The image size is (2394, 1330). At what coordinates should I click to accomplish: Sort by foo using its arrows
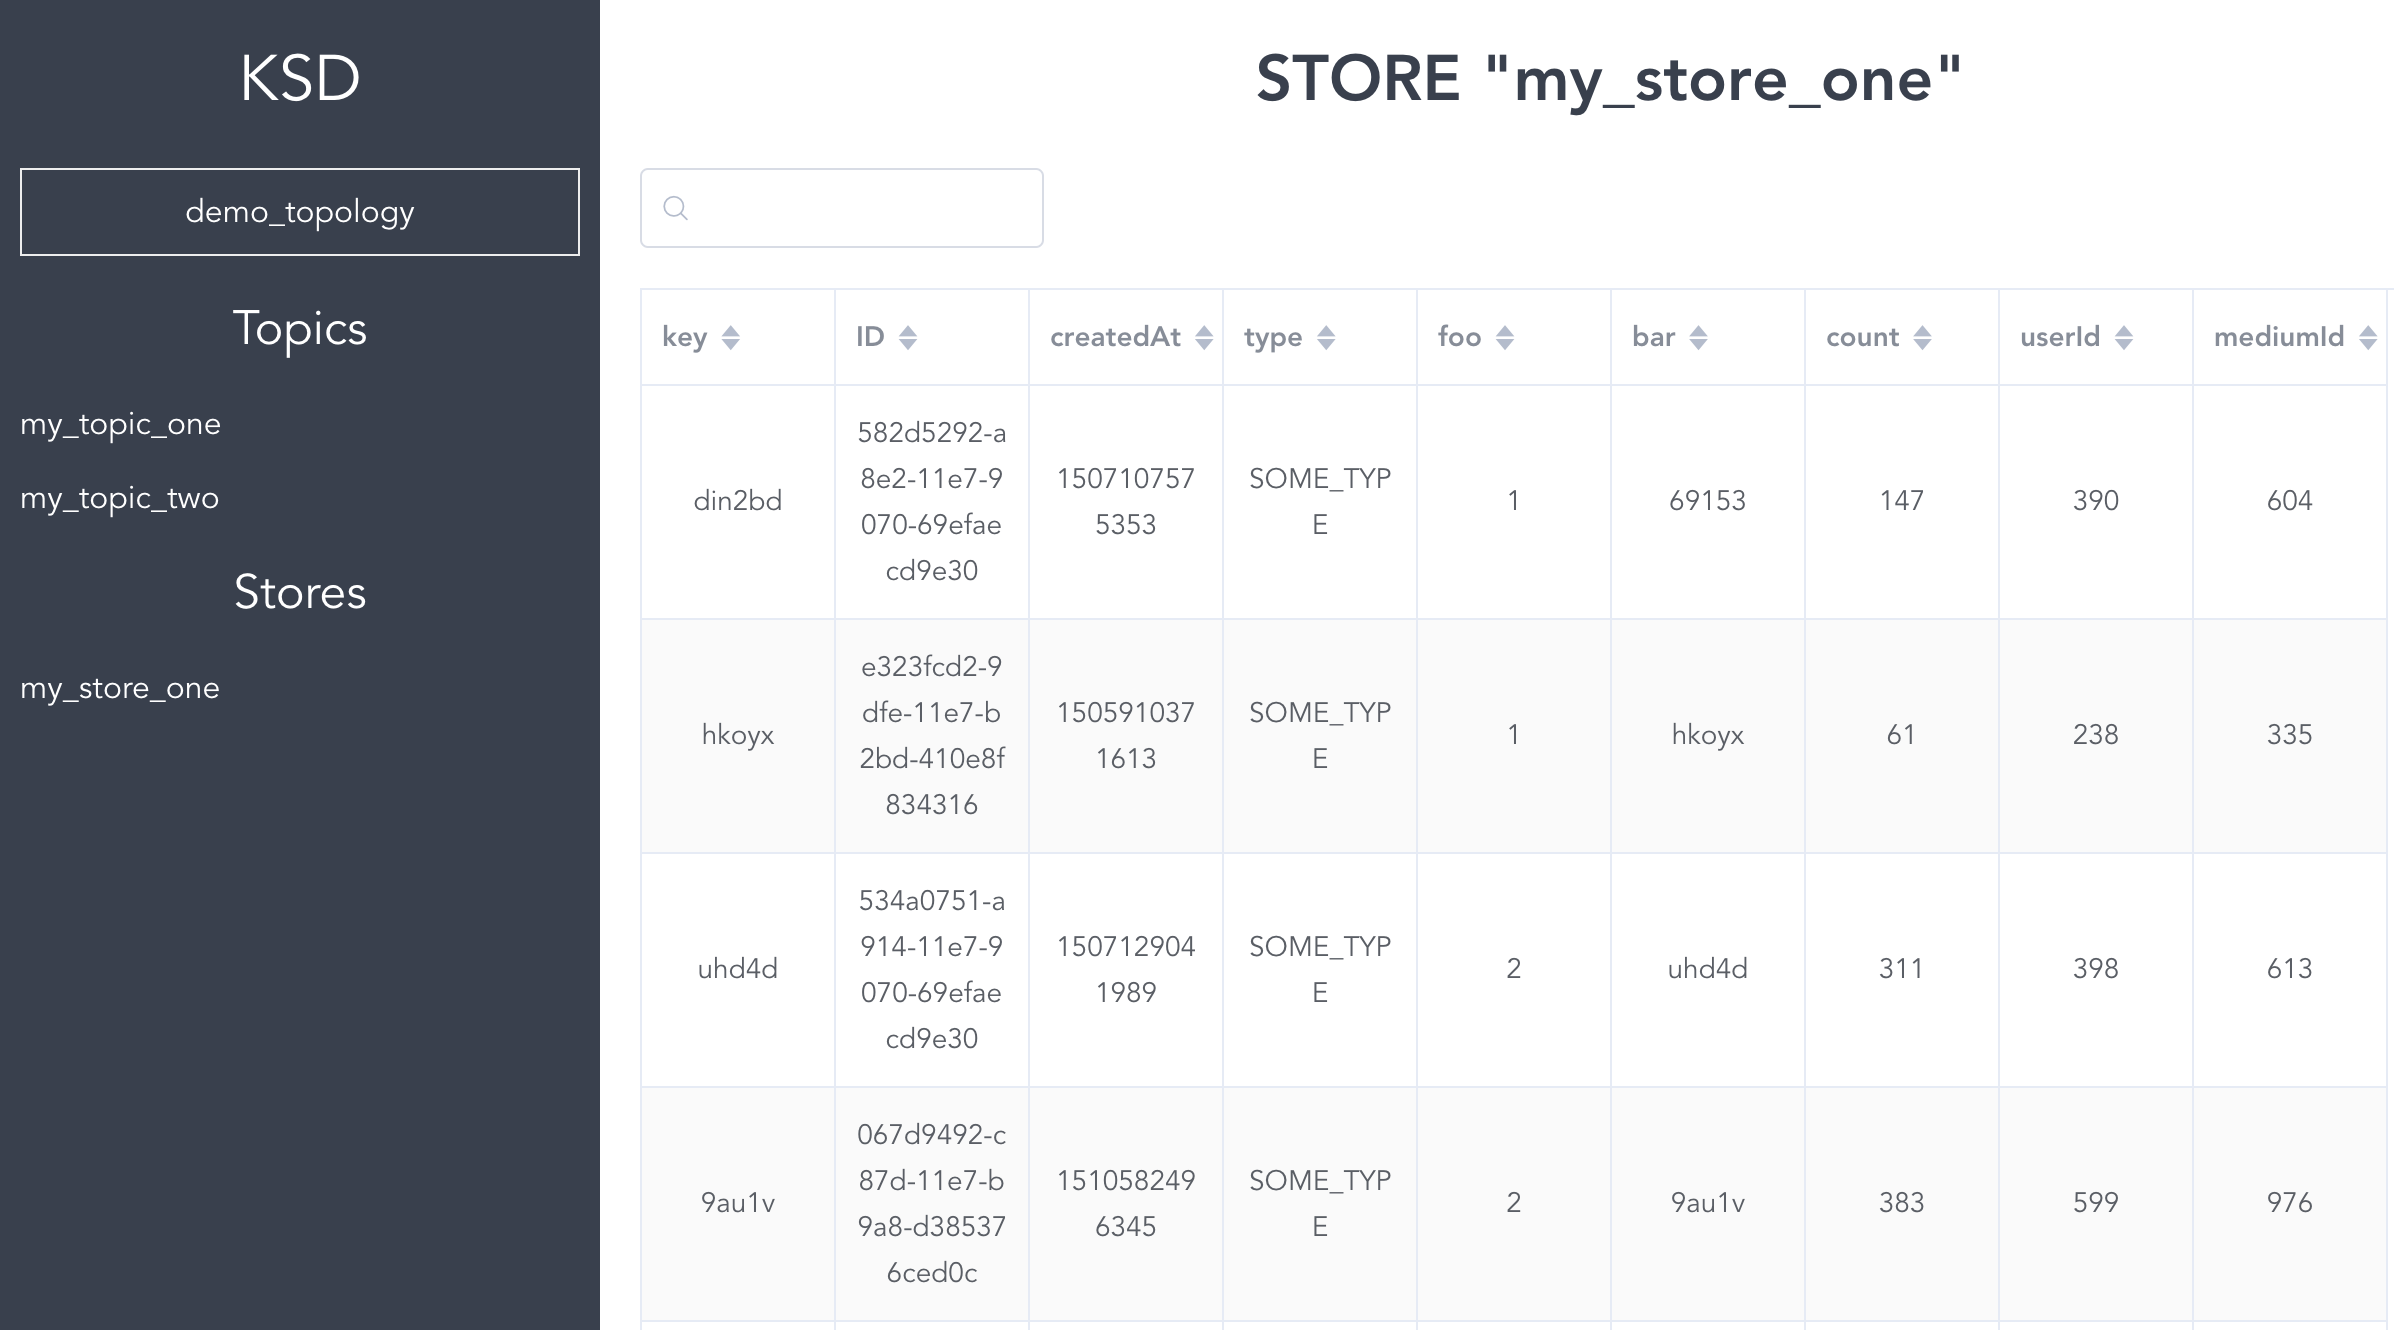point(1505,338)
